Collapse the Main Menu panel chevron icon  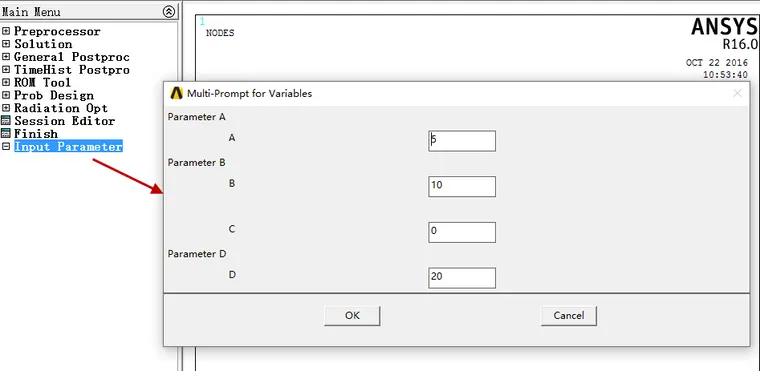click(x=169, y=12)
